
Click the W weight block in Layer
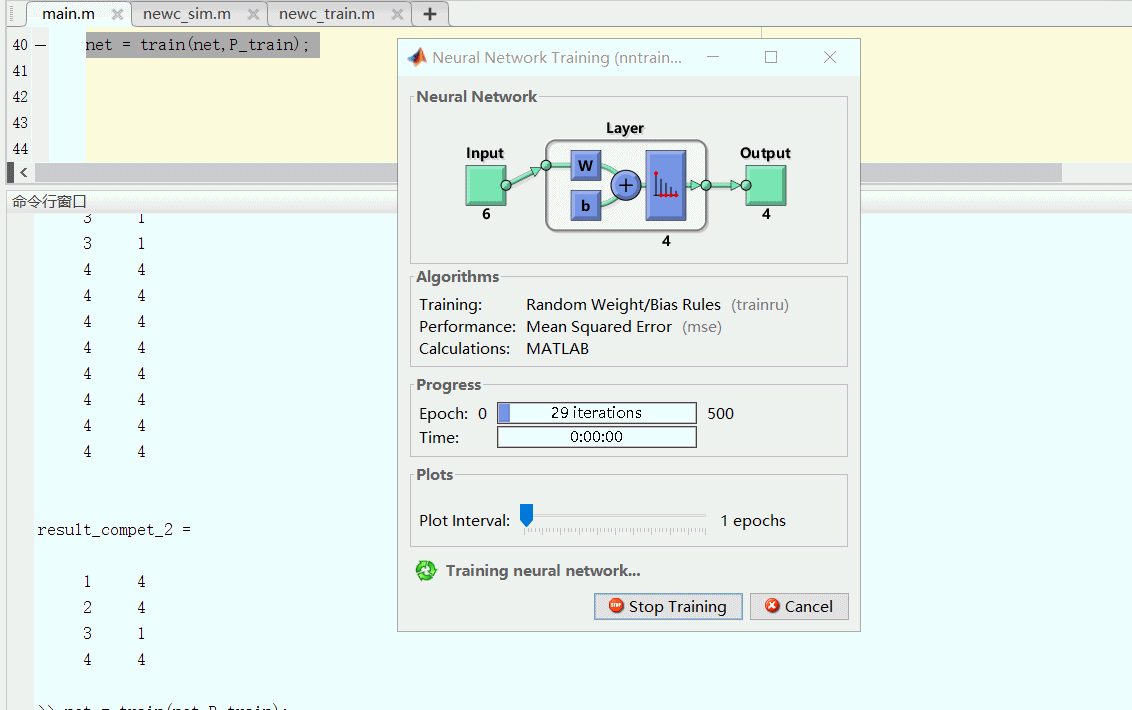585,165
